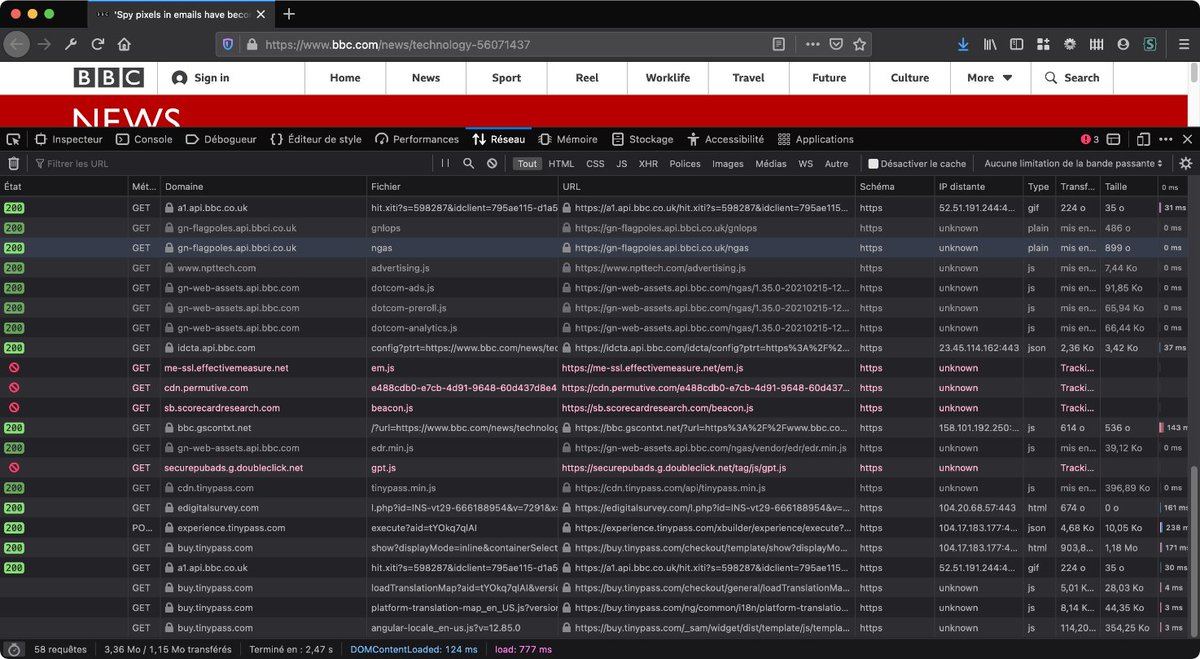Activate the element picker tool in DevTools

tap(13, 139)
